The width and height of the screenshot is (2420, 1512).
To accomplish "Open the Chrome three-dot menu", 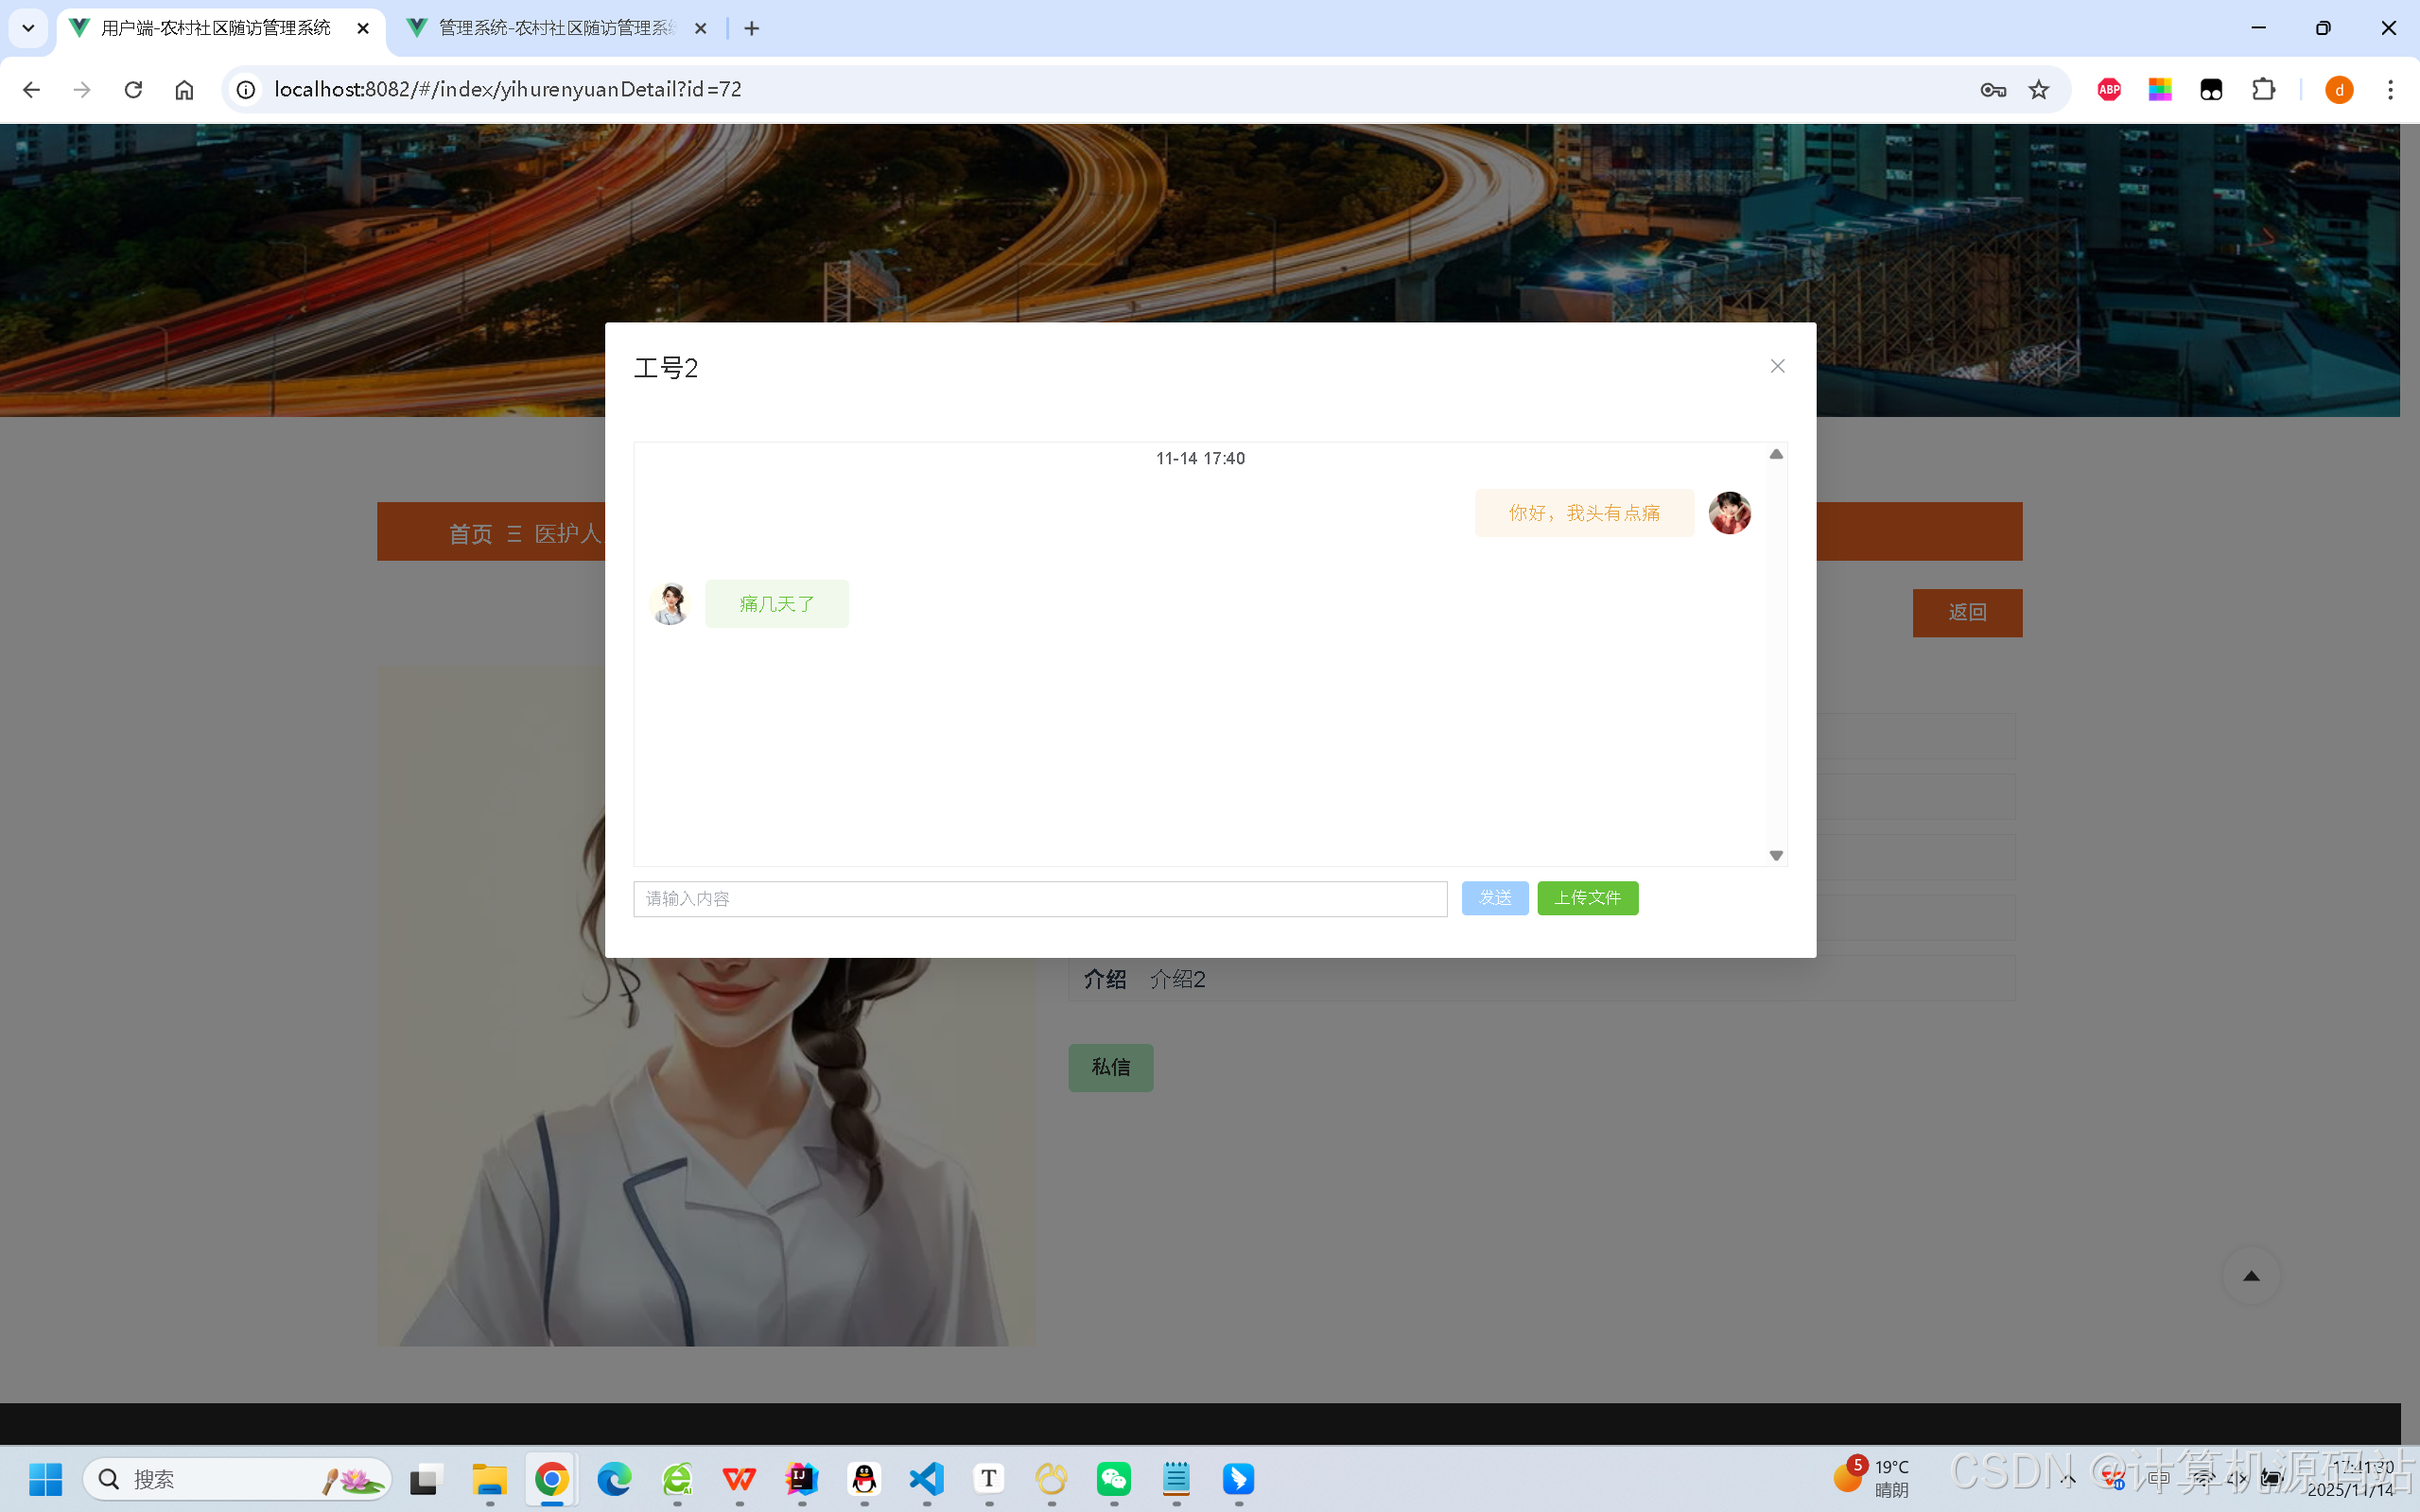I will click(2390, 90).
